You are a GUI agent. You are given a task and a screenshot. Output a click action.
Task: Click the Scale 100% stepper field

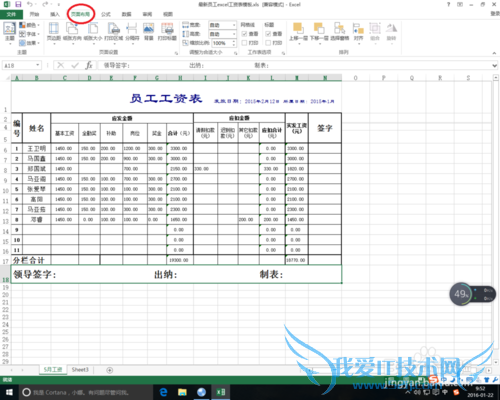[x=224, y=43]
